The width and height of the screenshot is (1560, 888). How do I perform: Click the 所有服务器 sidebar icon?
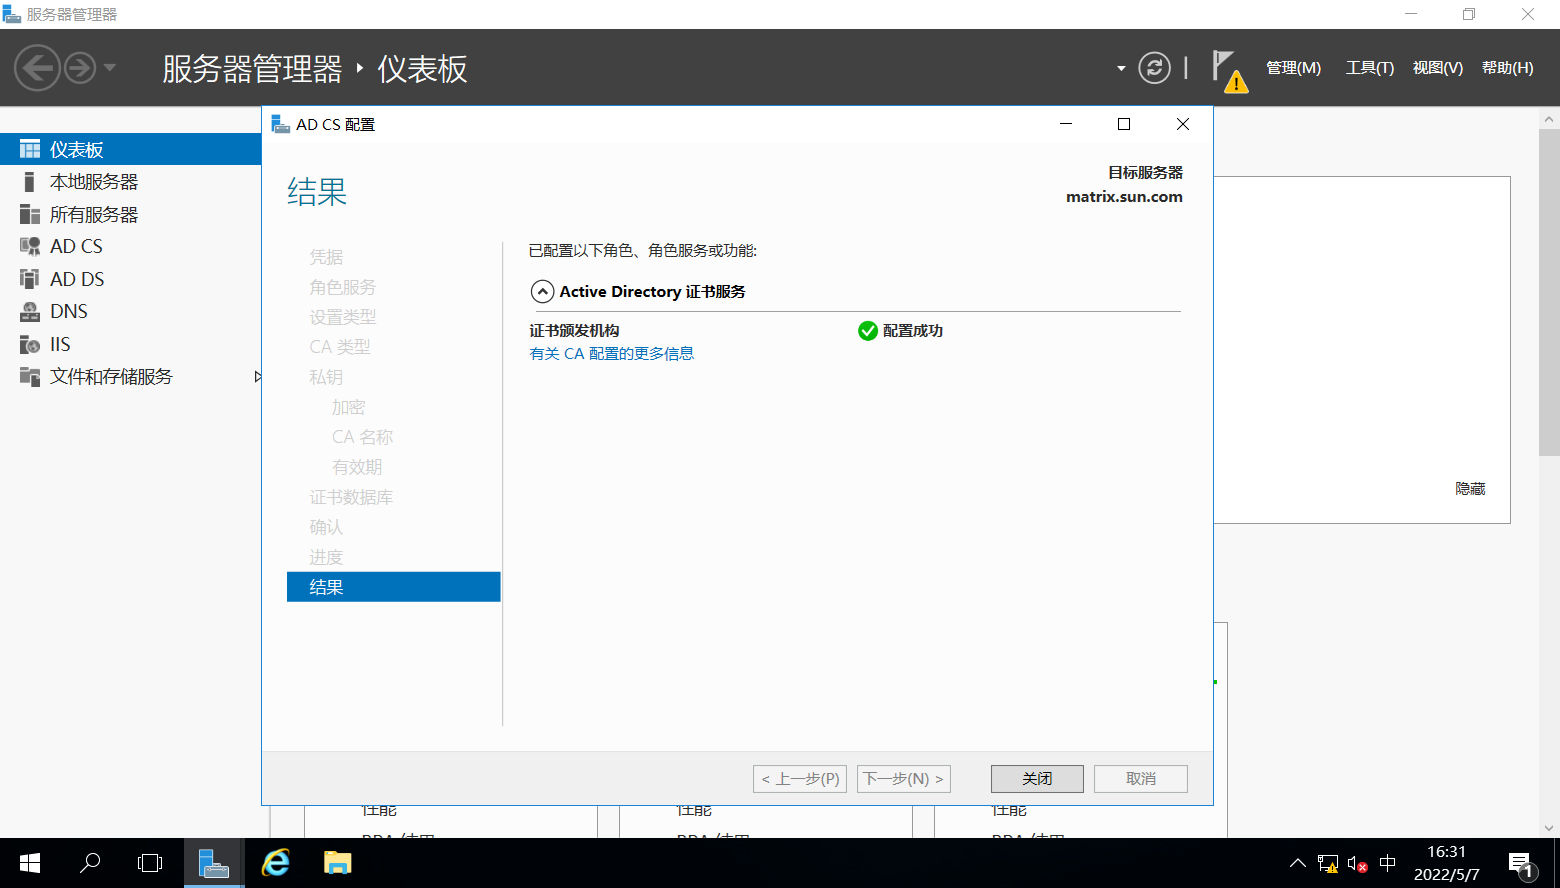point(30,214)
